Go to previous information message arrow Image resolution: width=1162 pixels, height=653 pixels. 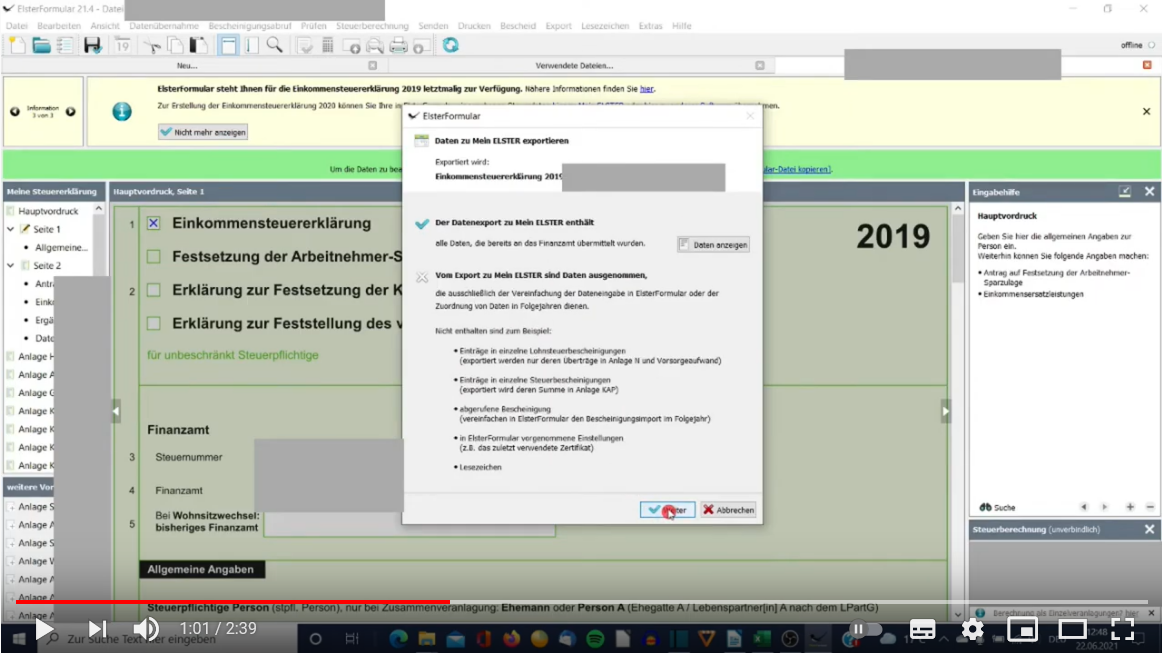15,111
